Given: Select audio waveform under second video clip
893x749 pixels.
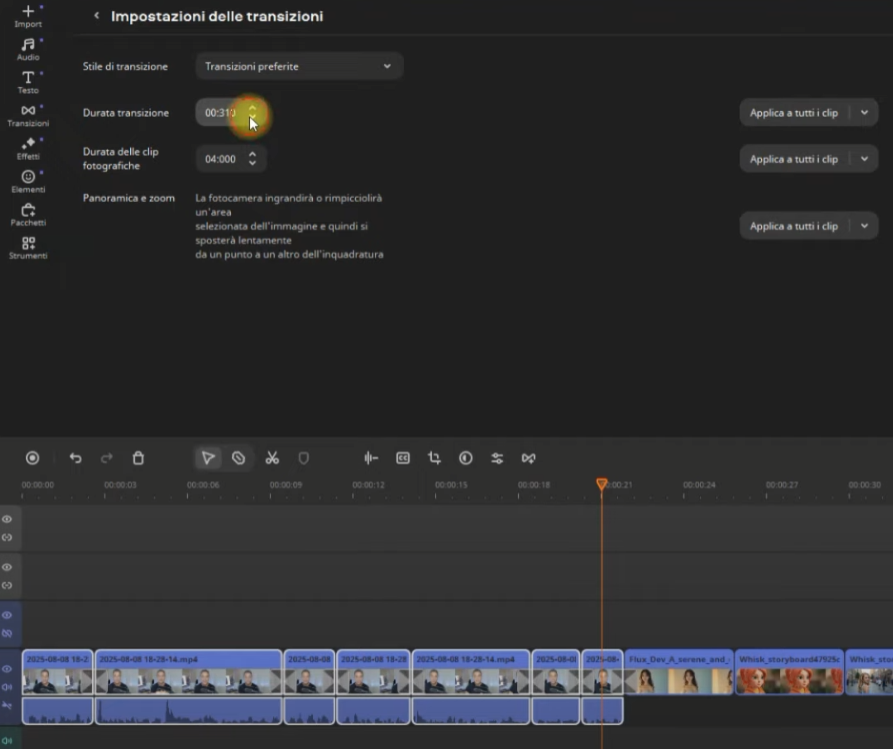Looking at the screenshot, I should click(189, 711).
